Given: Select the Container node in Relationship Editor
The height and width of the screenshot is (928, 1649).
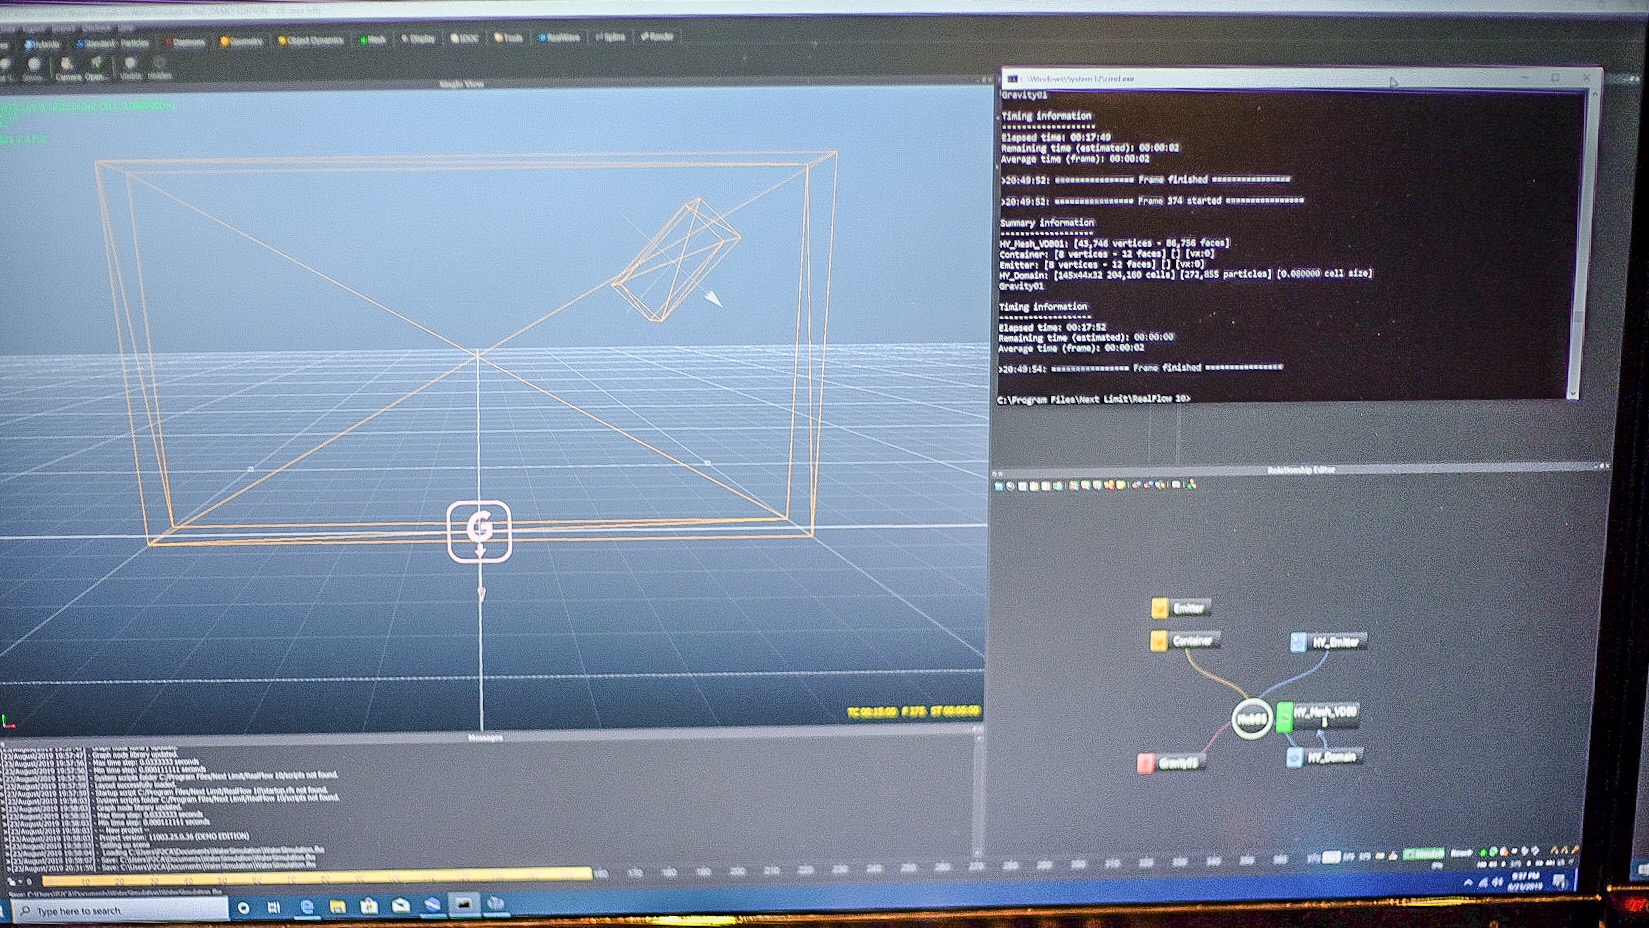Looking at the screenshot, I should point(1183,640).
